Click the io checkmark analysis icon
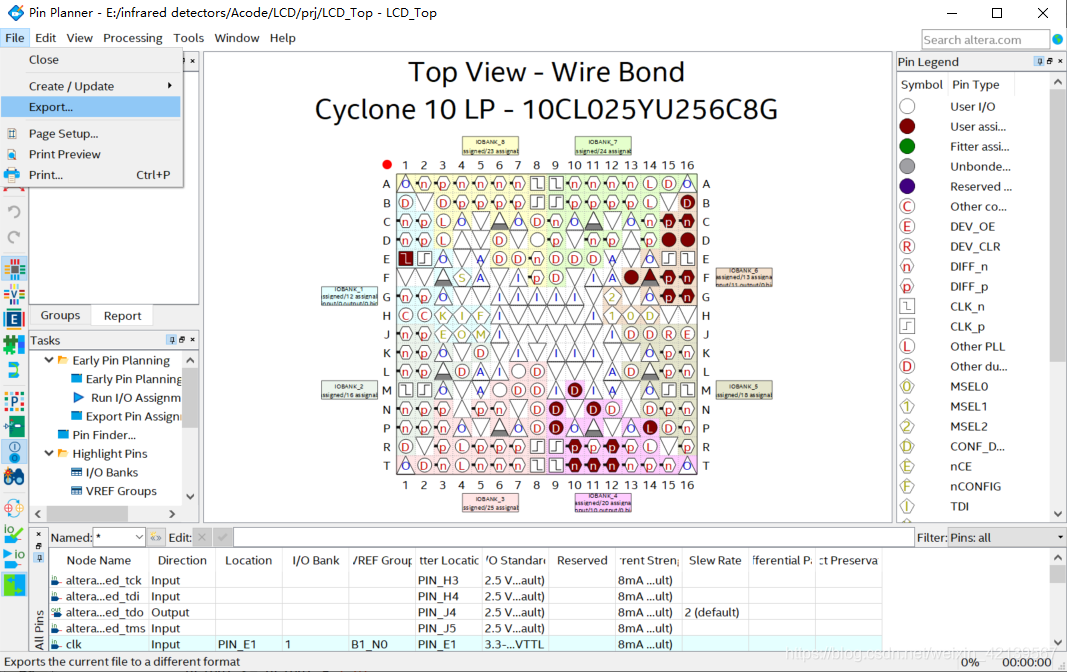 (x=14, y=533)
